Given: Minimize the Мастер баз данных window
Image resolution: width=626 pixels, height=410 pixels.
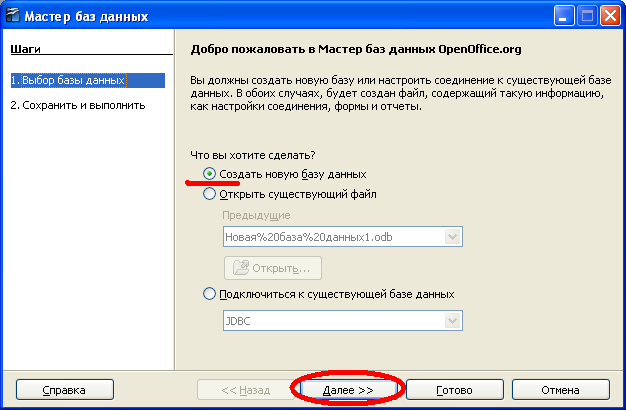Looking at the screenshot, I should coord(564,16).
